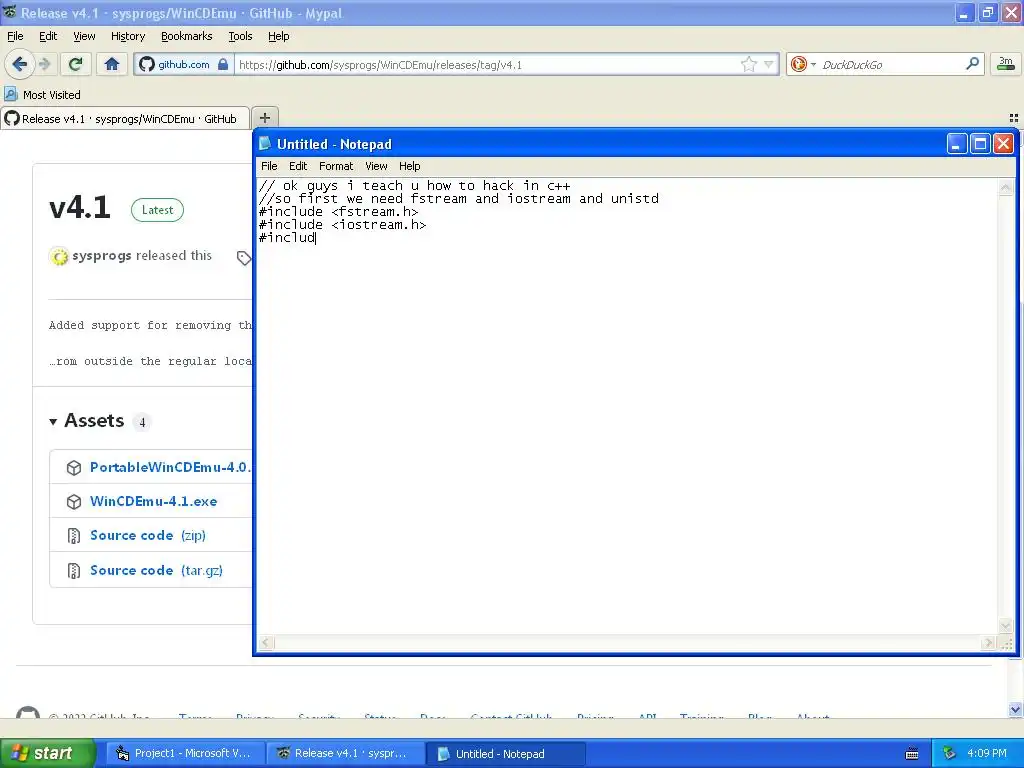This screenshot has height=768, width=1024.
Task: Open Notepad Format menu
Action: click(x=336, y=166)
